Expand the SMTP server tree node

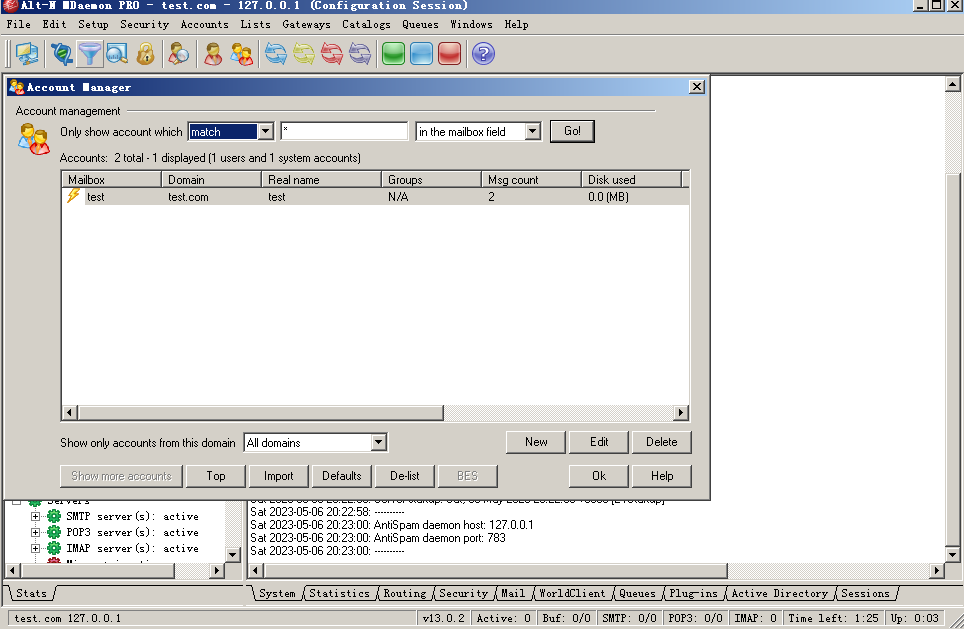point(36,516)
